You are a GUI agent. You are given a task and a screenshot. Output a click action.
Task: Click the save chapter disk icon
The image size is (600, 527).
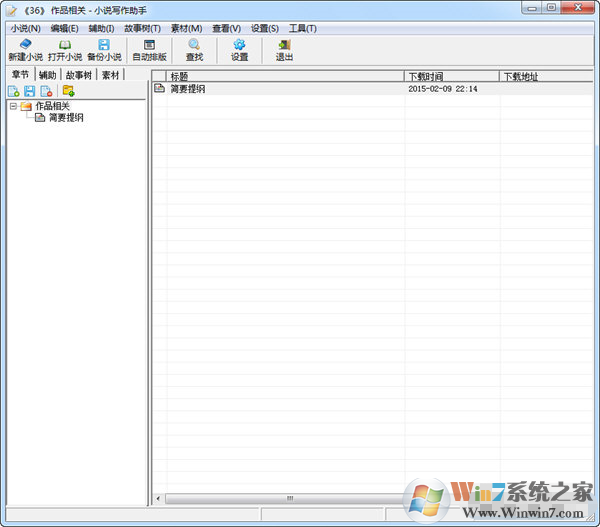pyautogui.click(x=29, y=91)
